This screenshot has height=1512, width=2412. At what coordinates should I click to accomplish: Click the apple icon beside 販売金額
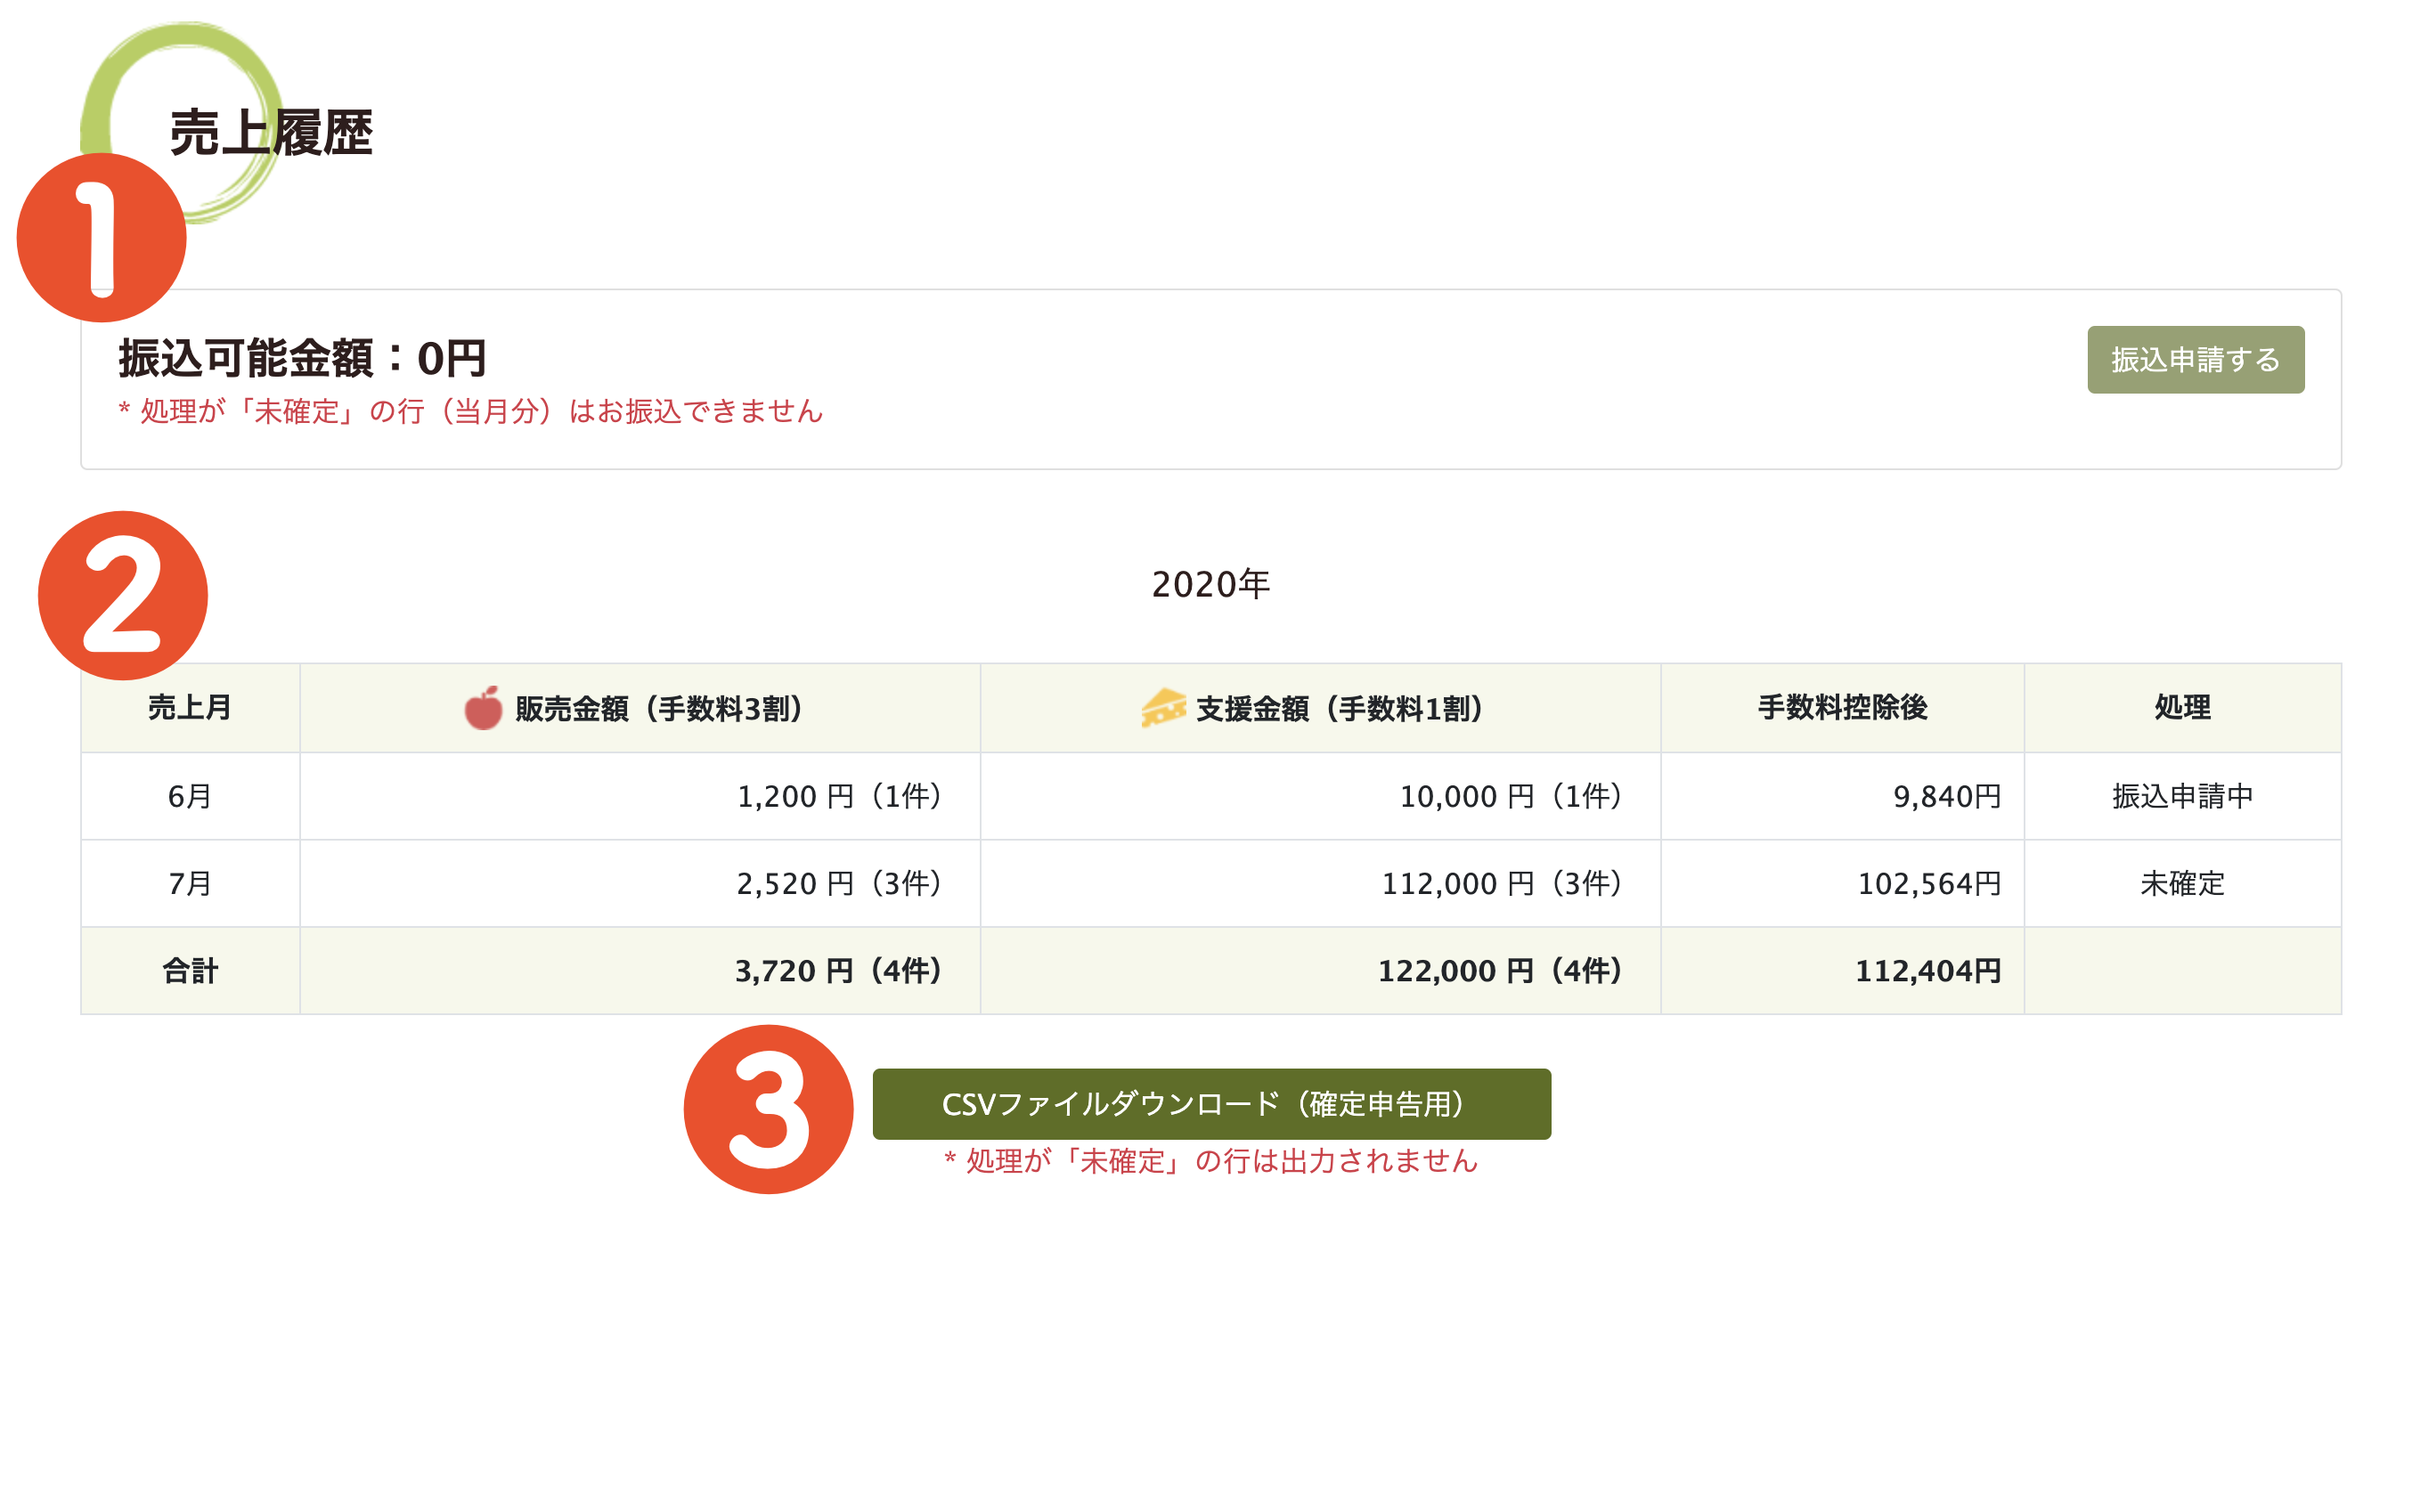483,708
